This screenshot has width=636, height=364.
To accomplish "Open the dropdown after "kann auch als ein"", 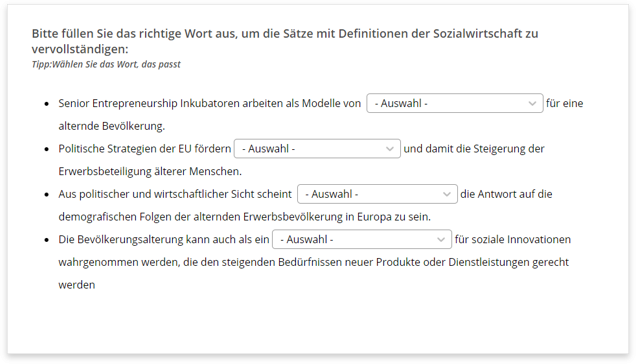I will pyautogui.click(x=362, y=239).
